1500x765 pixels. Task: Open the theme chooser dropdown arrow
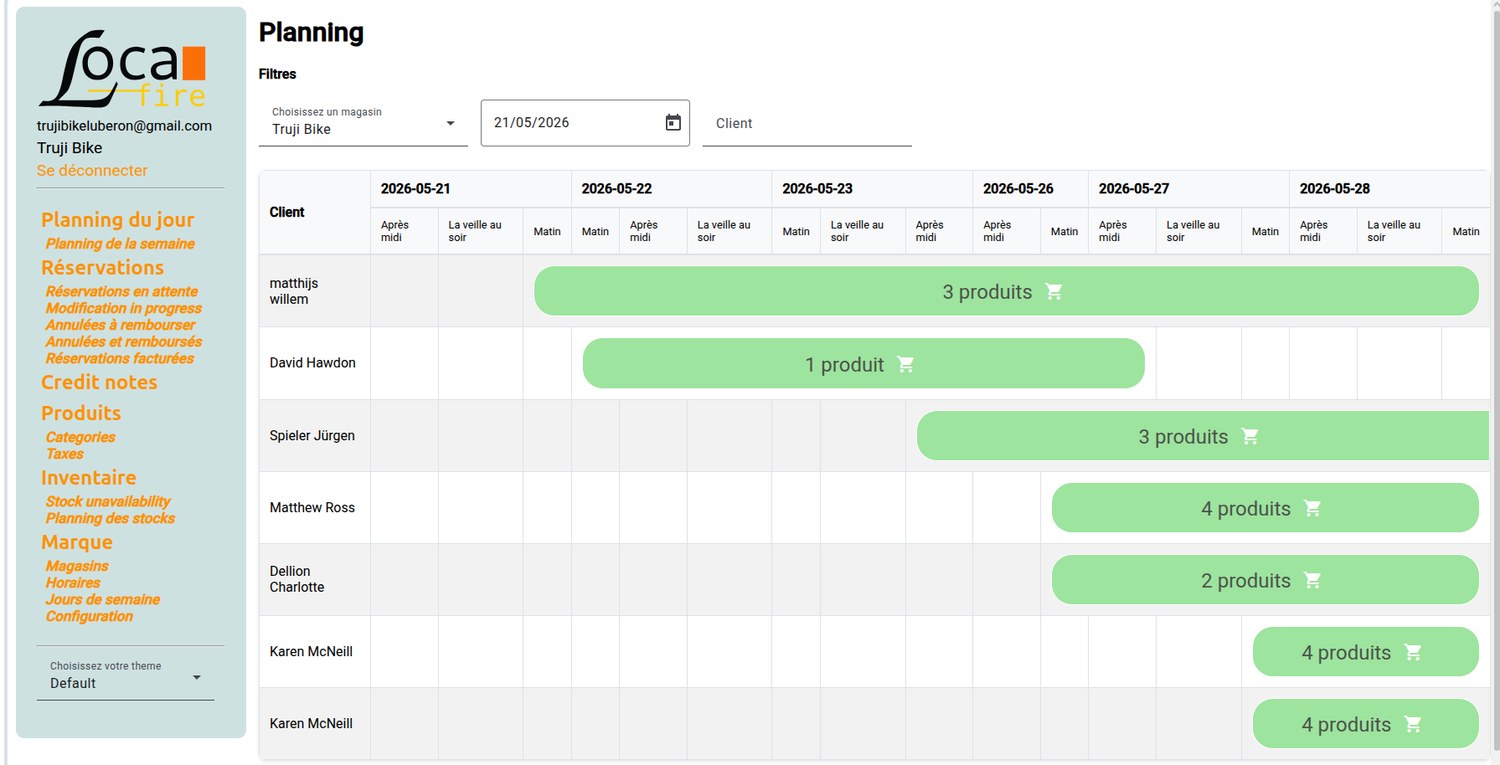196,677
